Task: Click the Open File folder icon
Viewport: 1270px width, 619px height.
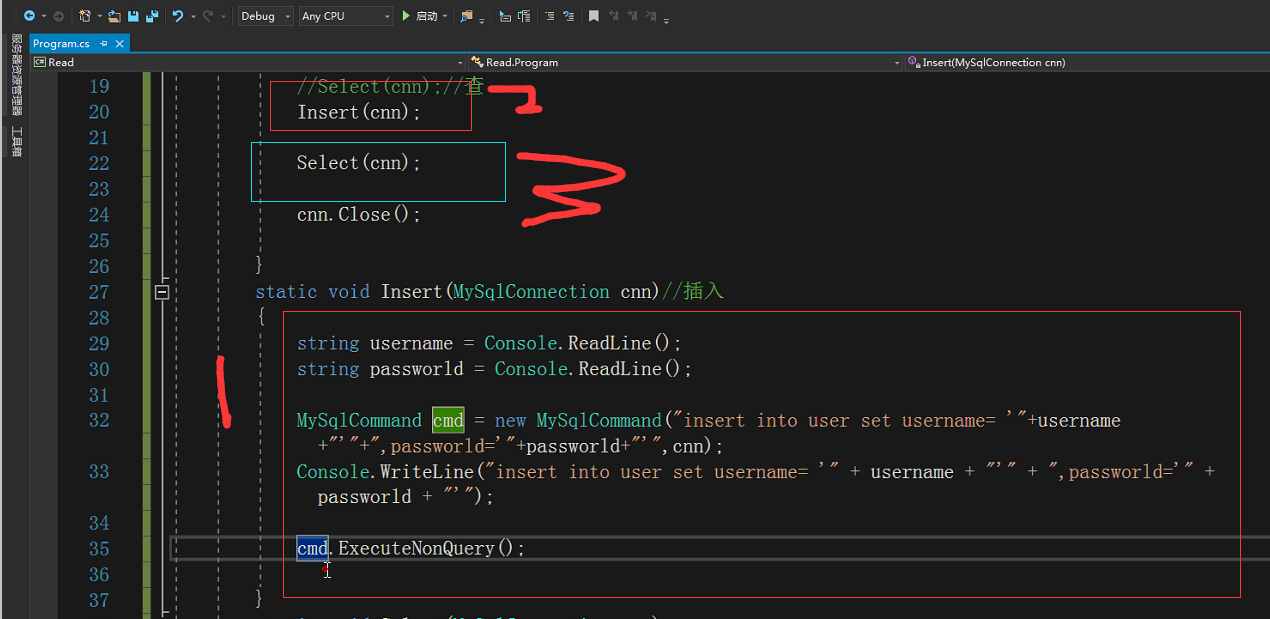Action: (x=113, y=16)
